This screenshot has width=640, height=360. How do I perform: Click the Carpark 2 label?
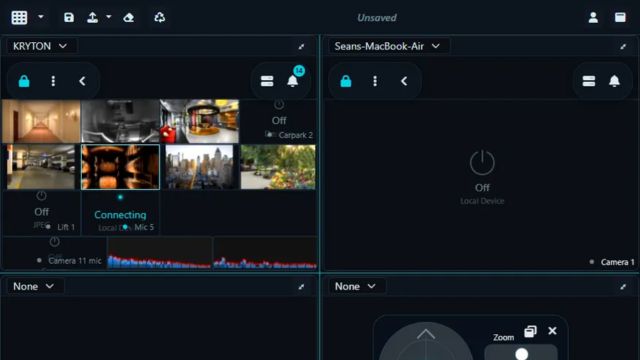click(296, 135)
